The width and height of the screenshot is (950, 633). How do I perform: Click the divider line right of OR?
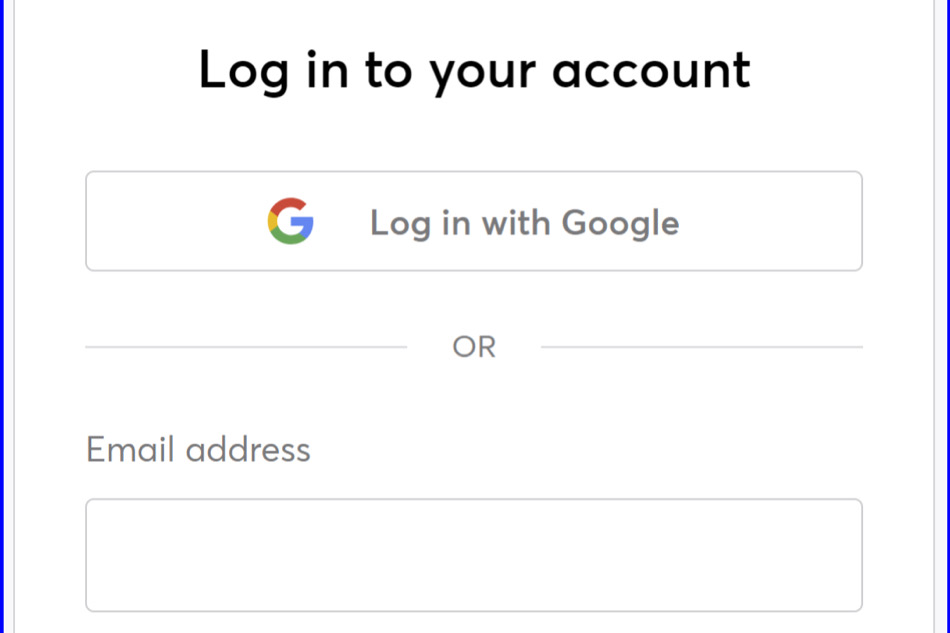[x=702, y=347]
